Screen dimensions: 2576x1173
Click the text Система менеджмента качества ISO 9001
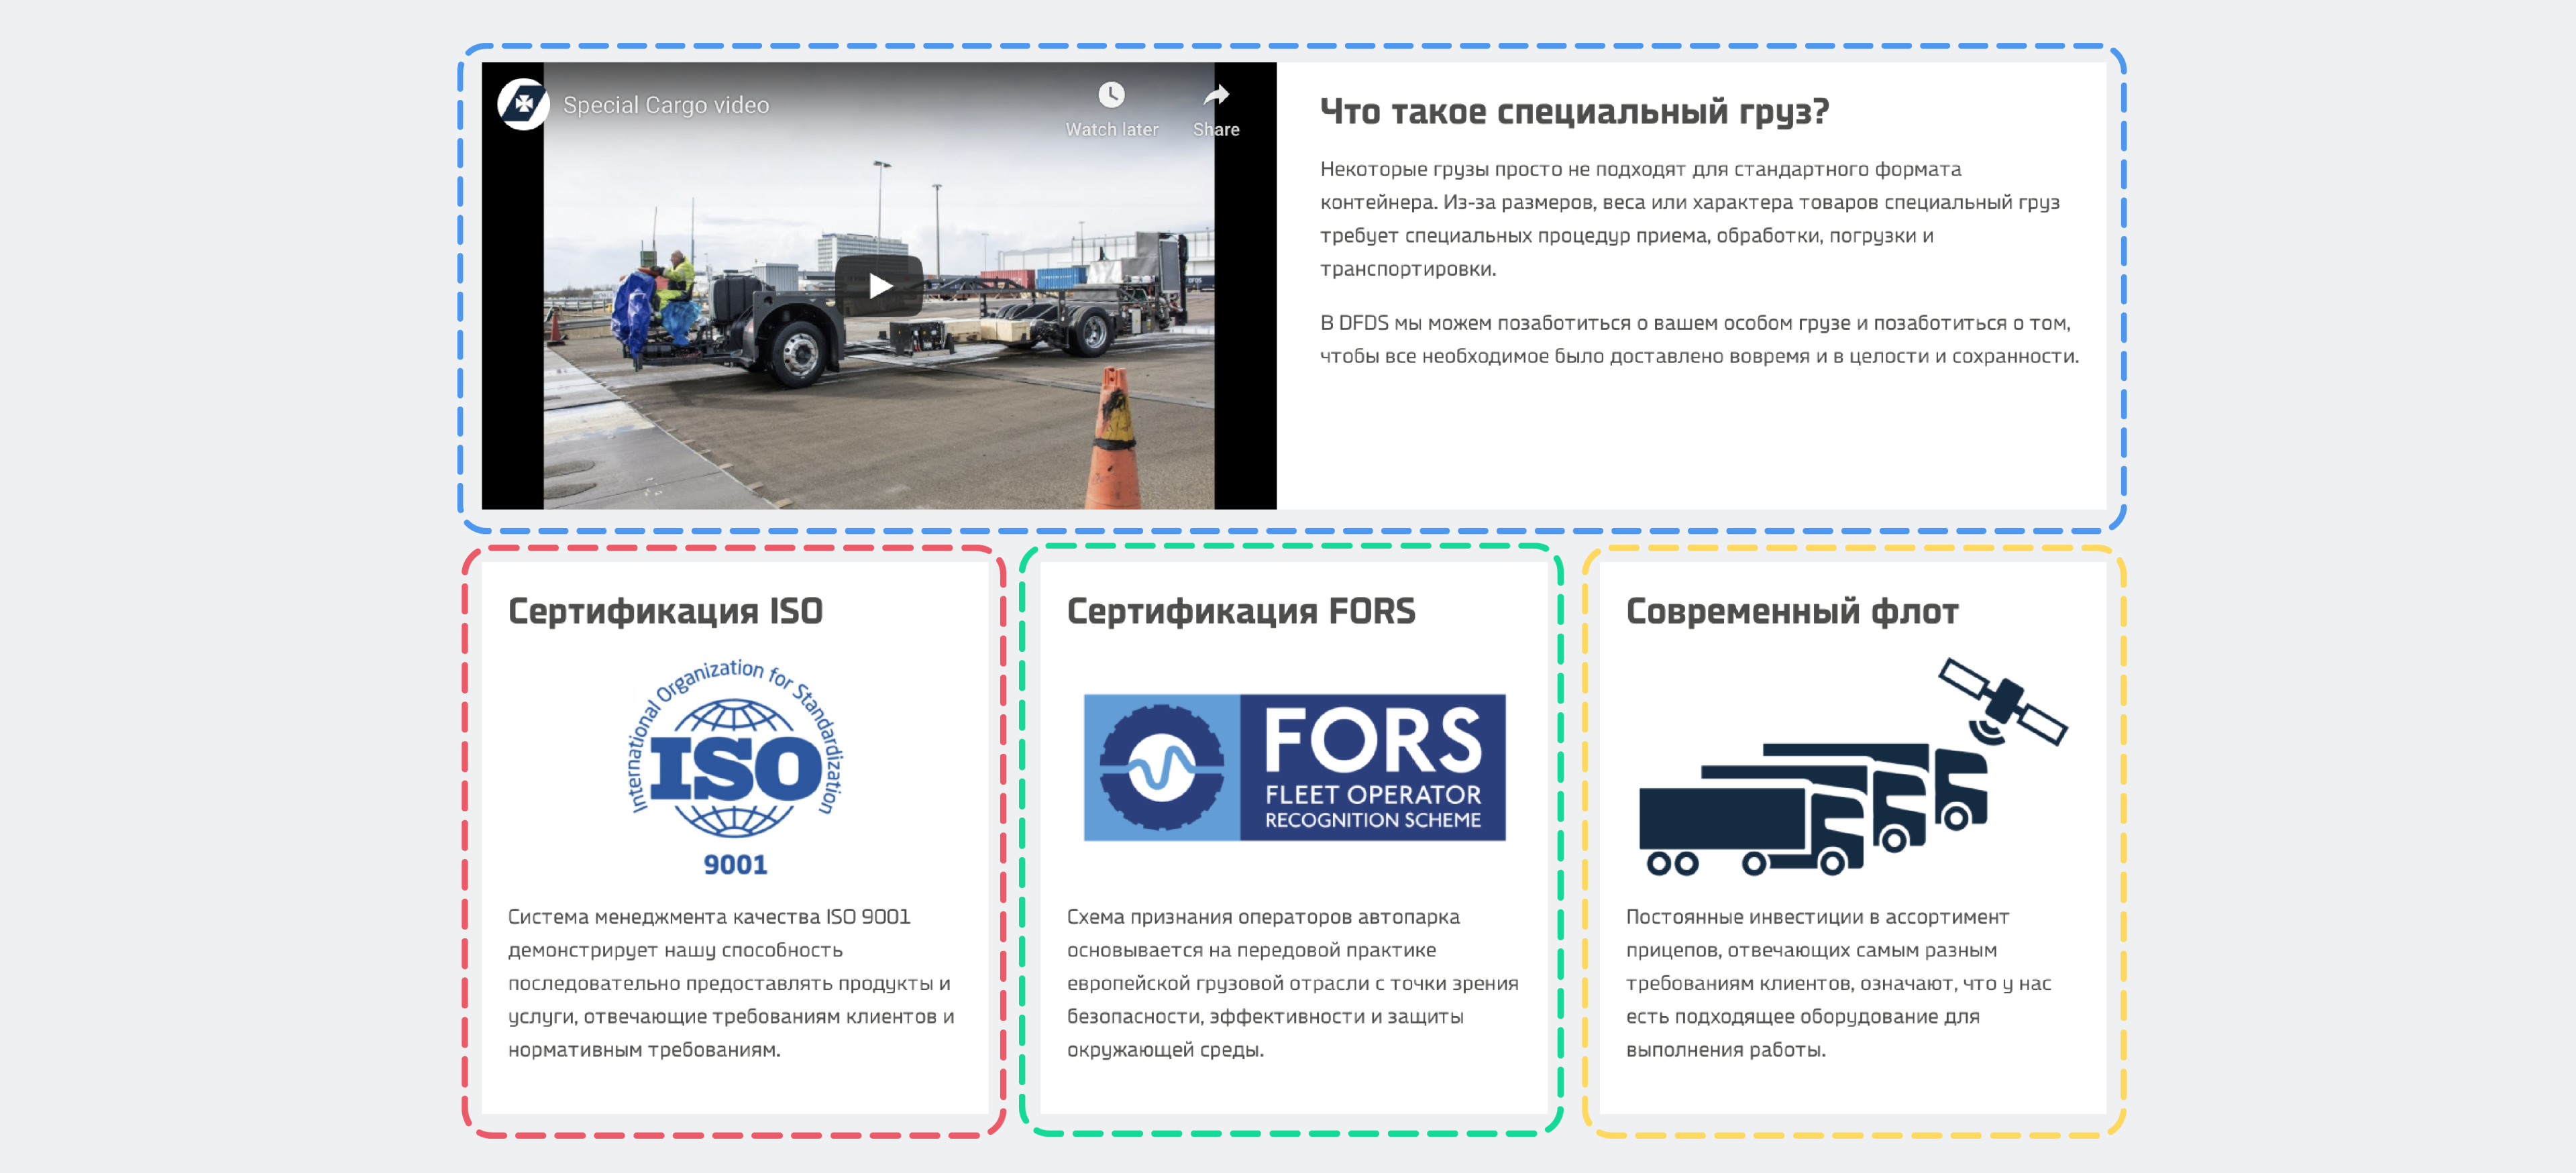tap(709, 917)
